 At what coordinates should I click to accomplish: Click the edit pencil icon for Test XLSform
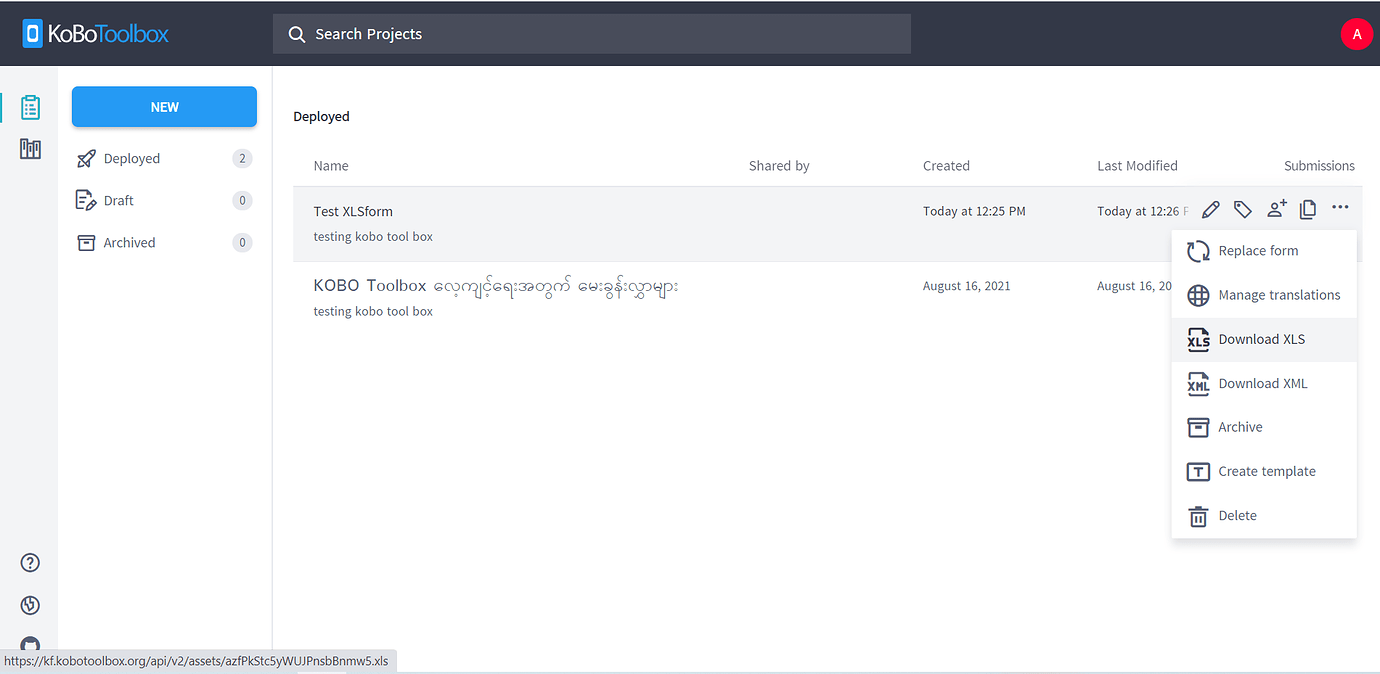(x=1210, y=209)
